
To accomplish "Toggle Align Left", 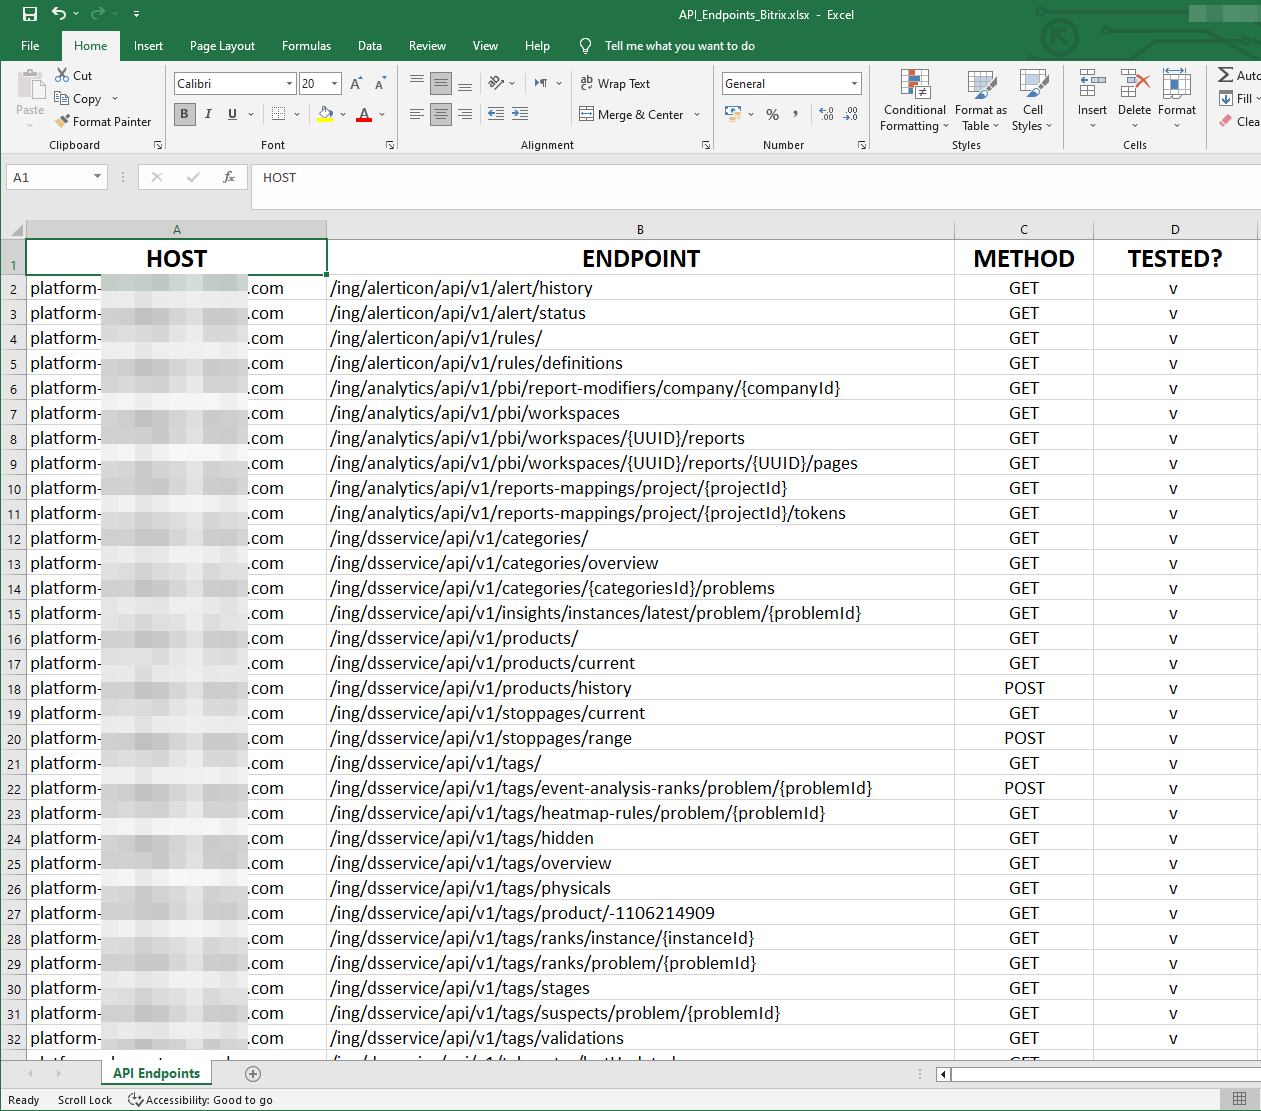I will (x=417, y=114).
